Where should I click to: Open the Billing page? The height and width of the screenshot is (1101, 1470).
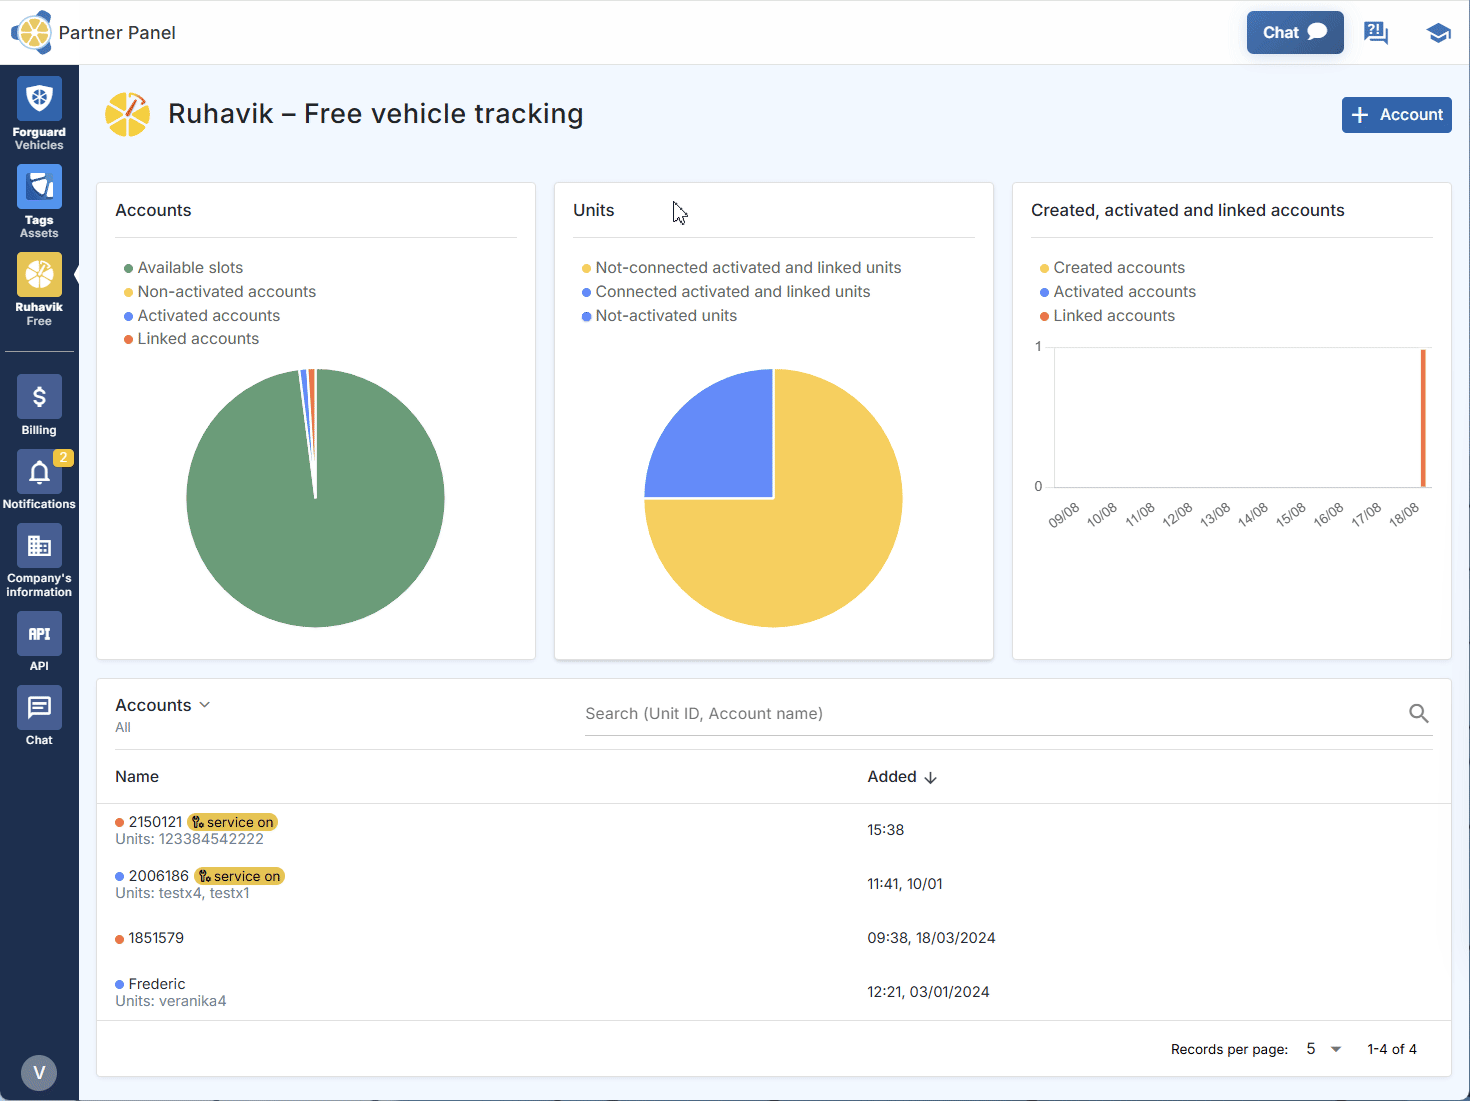click(x=39, y=406)
